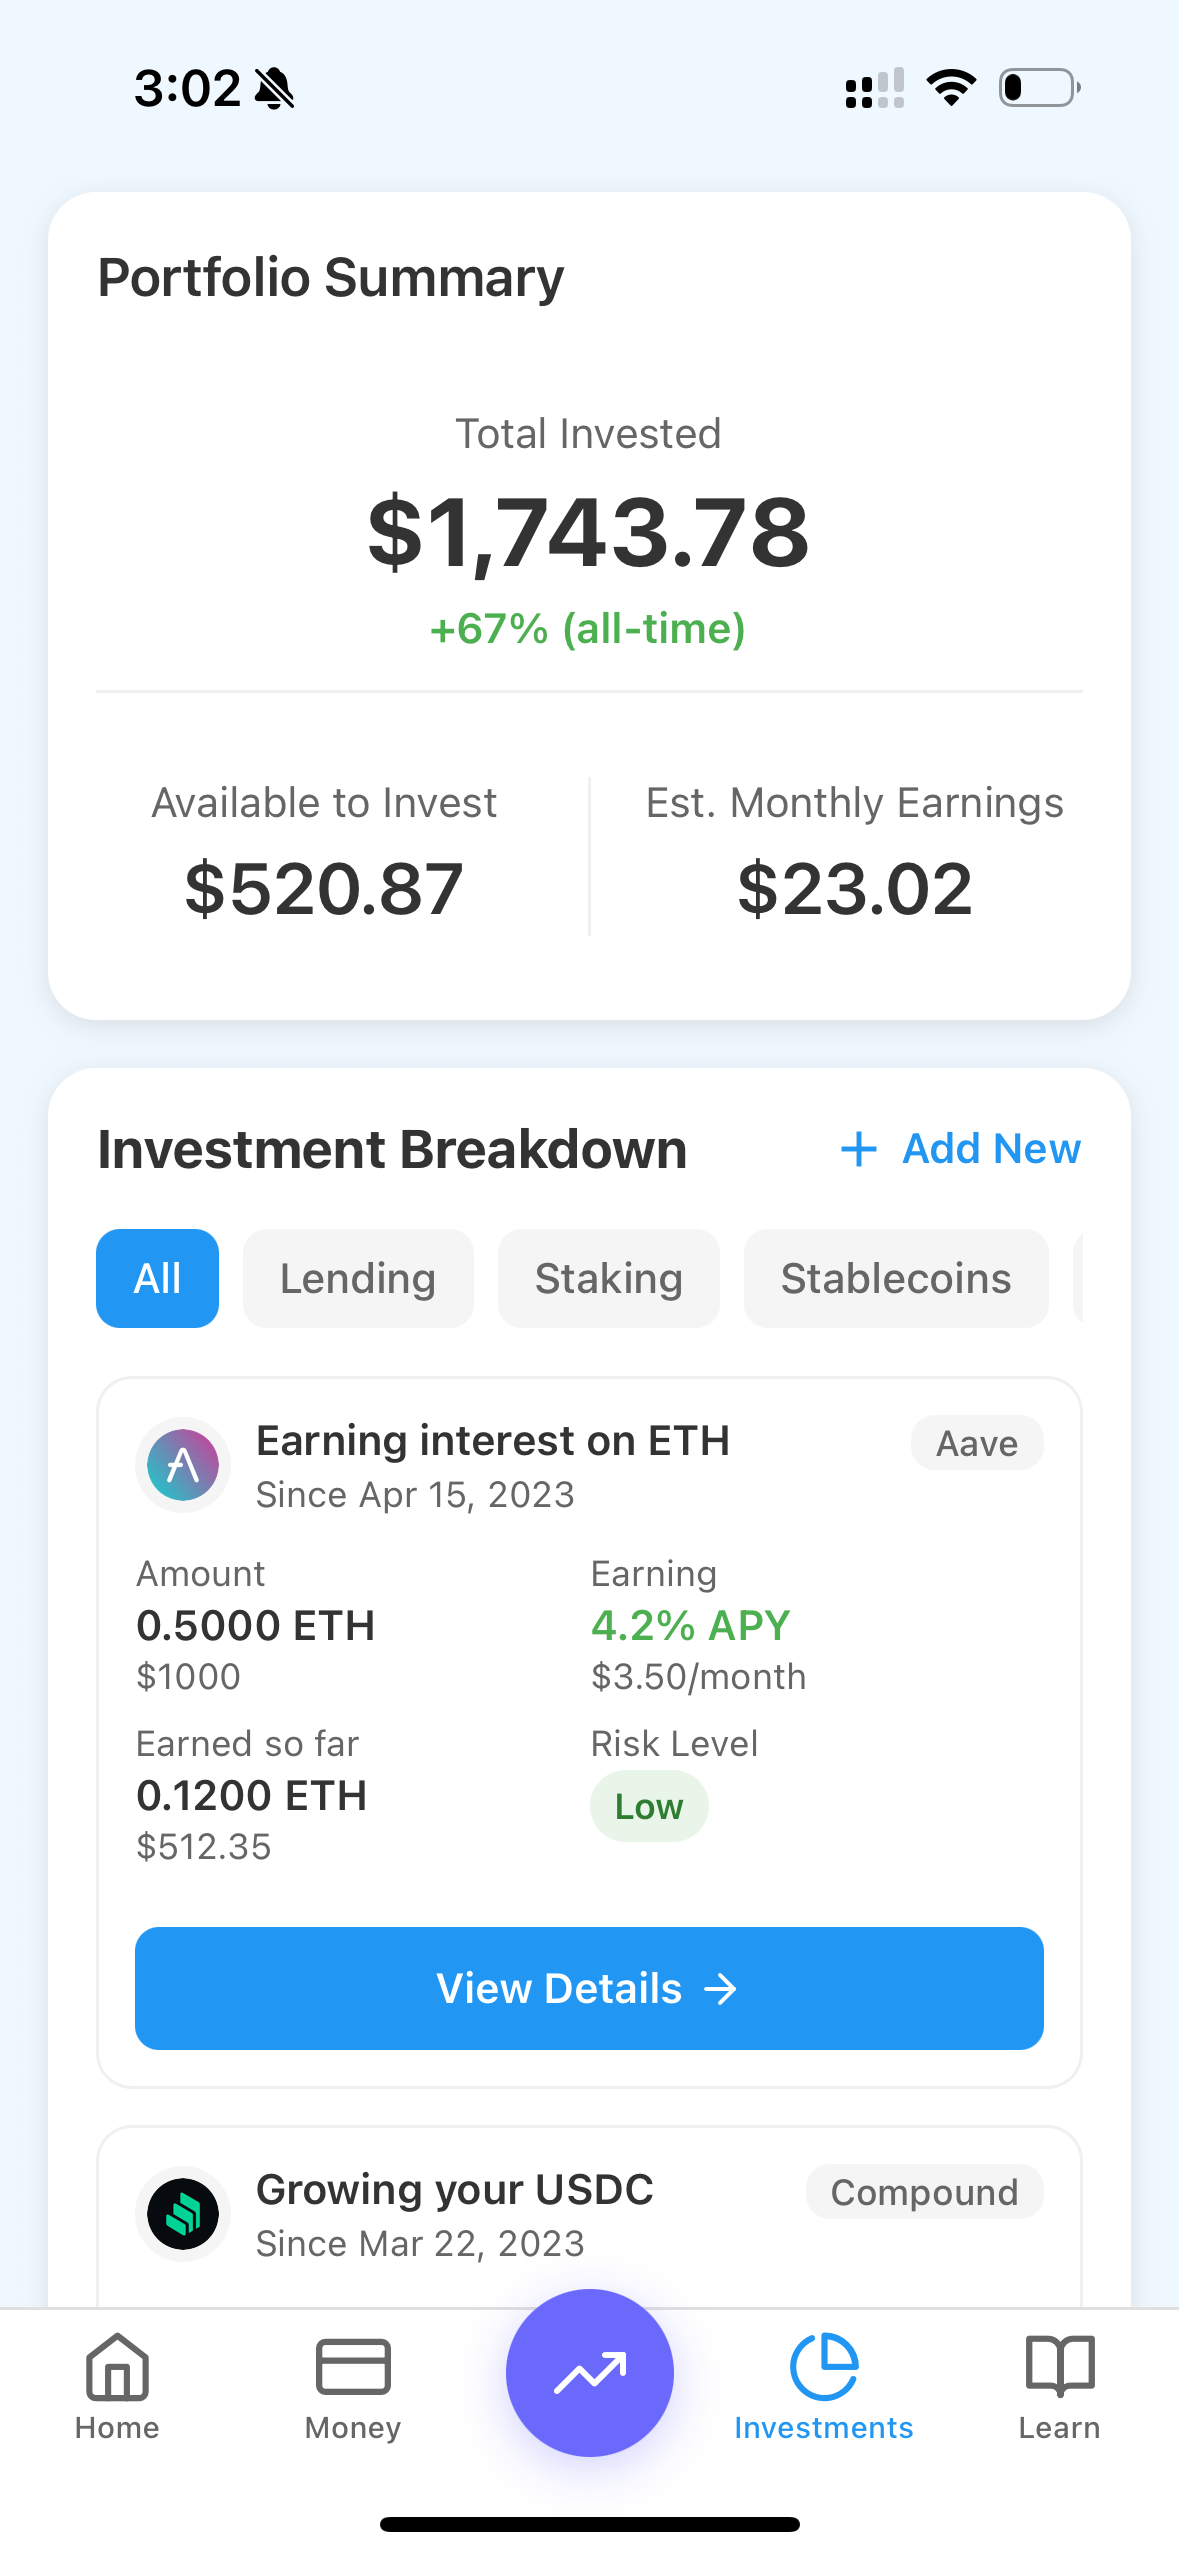Tap the Add New link
The image size is (1179, 2556).
coord(991,1149)
